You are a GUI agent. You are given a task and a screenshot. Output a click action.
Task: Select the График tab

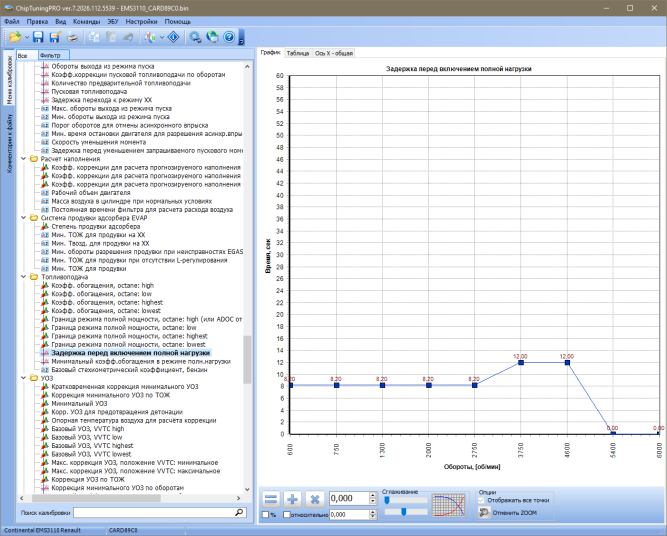point(271,53)
